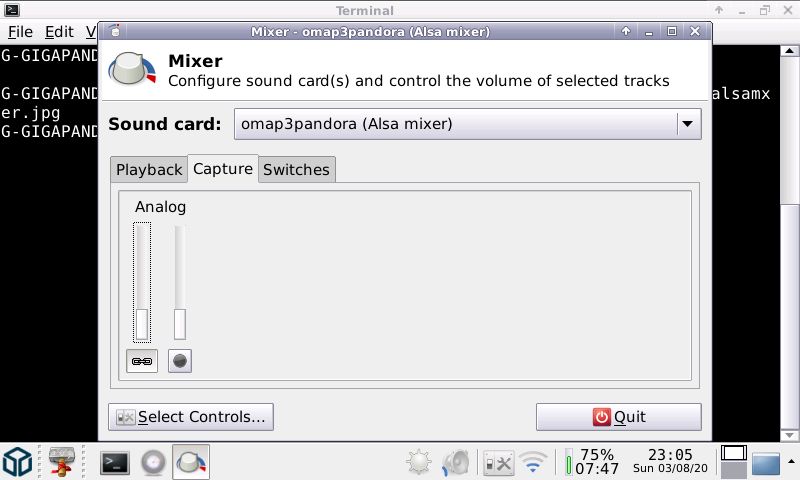Open the Select Controls dialog
The height and width of the screenshot is (480, 800).
click(x=191, y=417)
